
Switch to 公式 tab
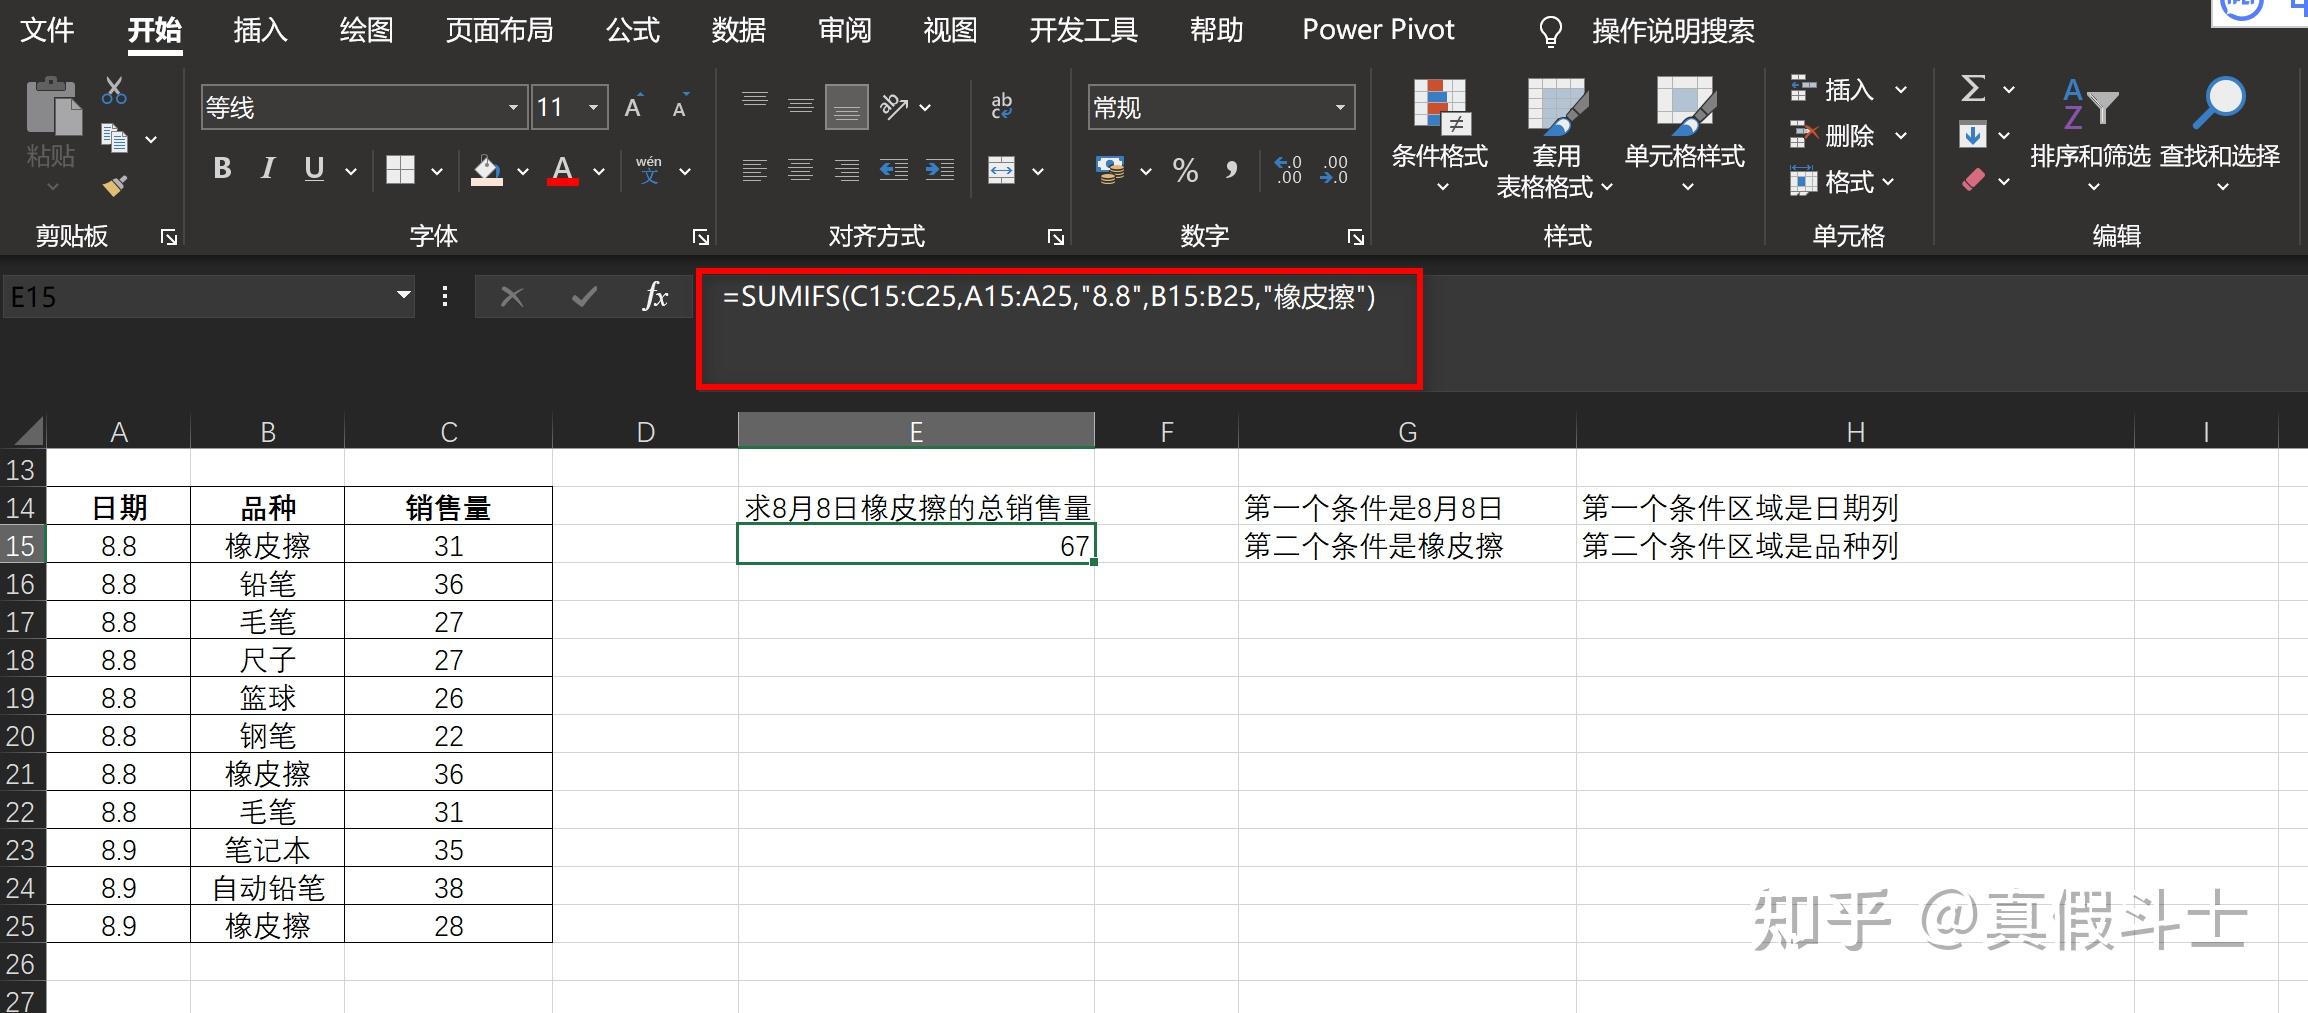click(x=633, y=30)
